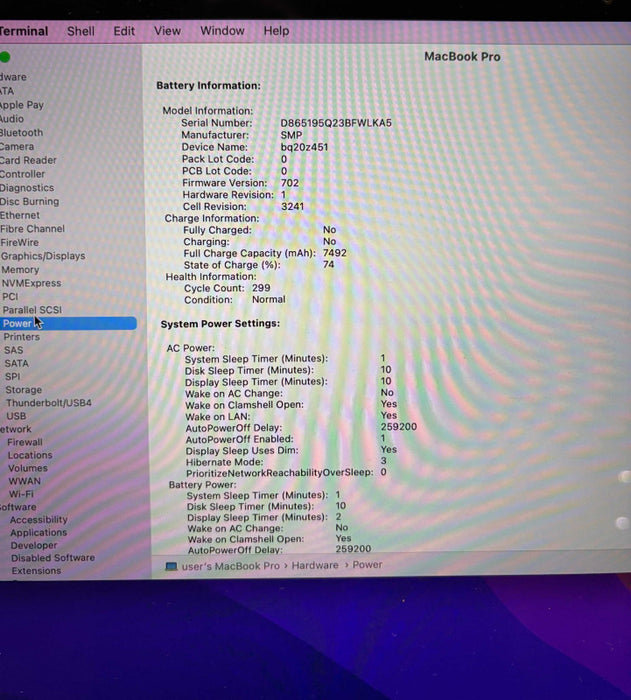This screenshot has width=631, height=700.
Task: Click the laptop icon in path bar
Action: pos(171,566)
